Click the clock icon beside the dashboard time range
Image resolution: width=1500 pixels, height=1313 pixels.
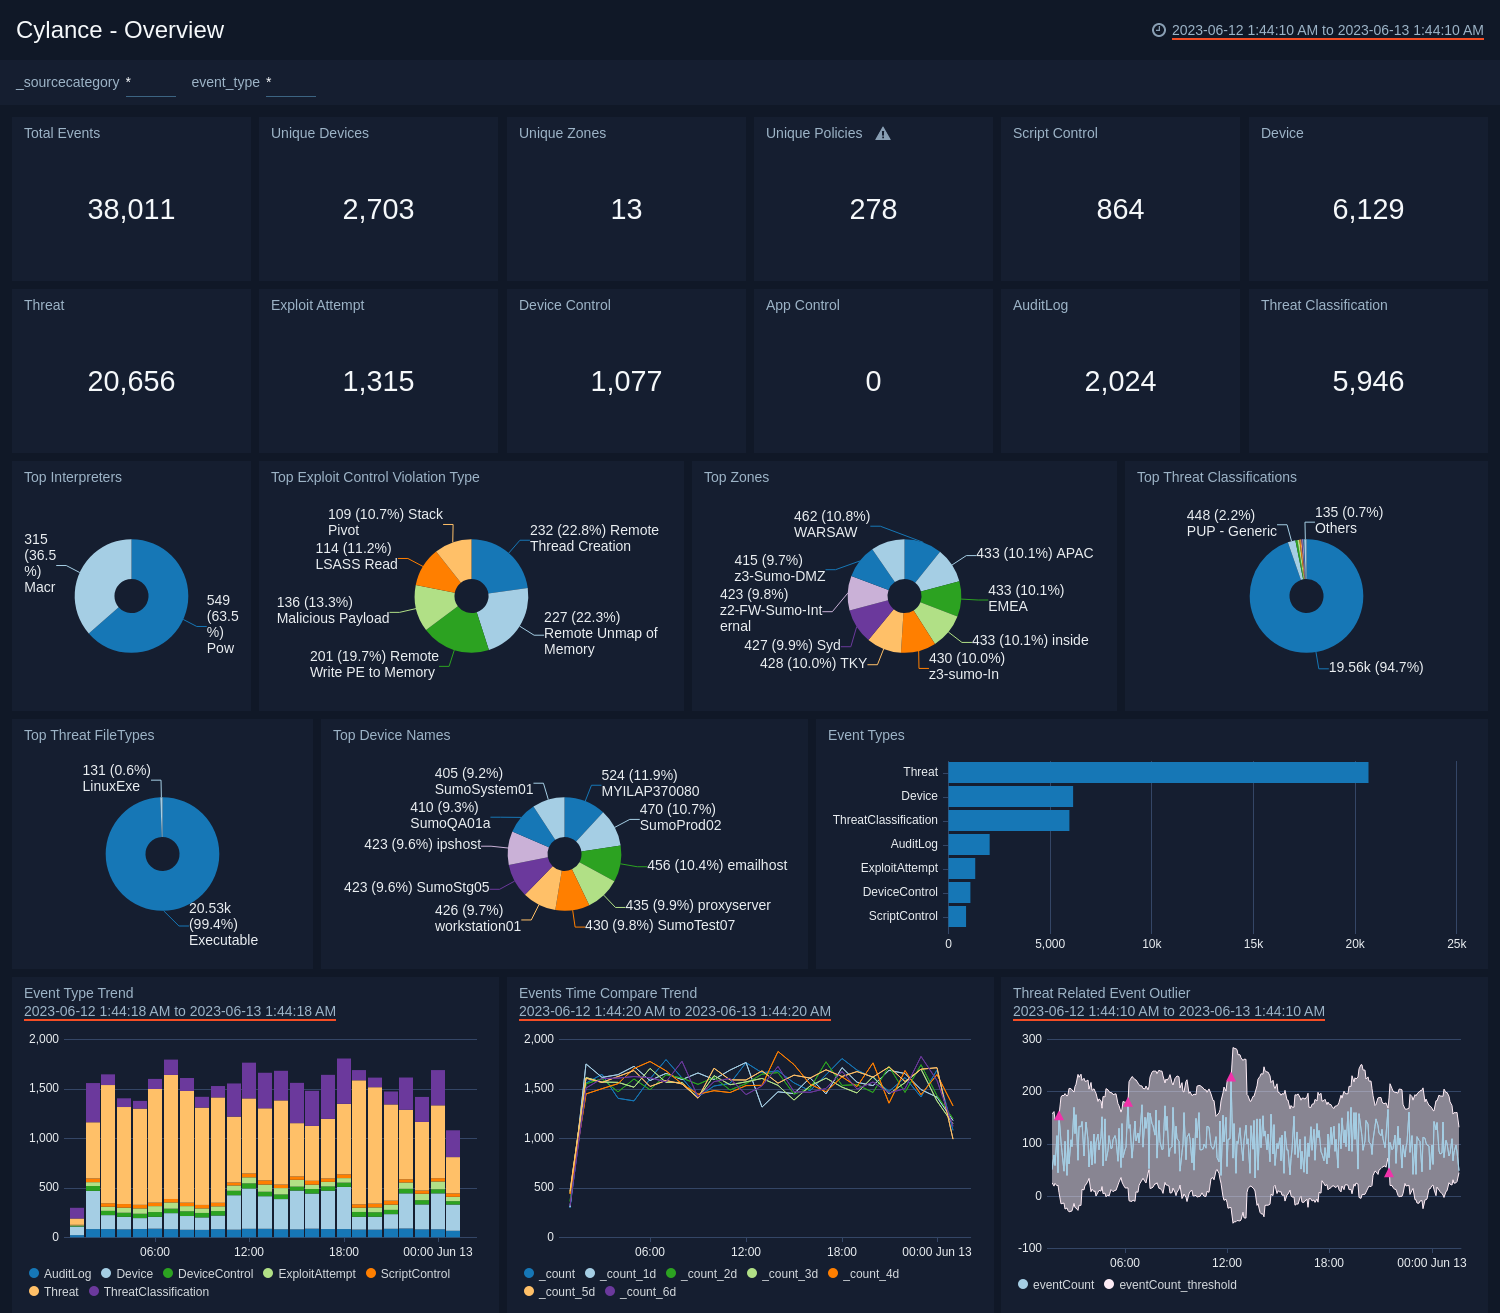1159,30
